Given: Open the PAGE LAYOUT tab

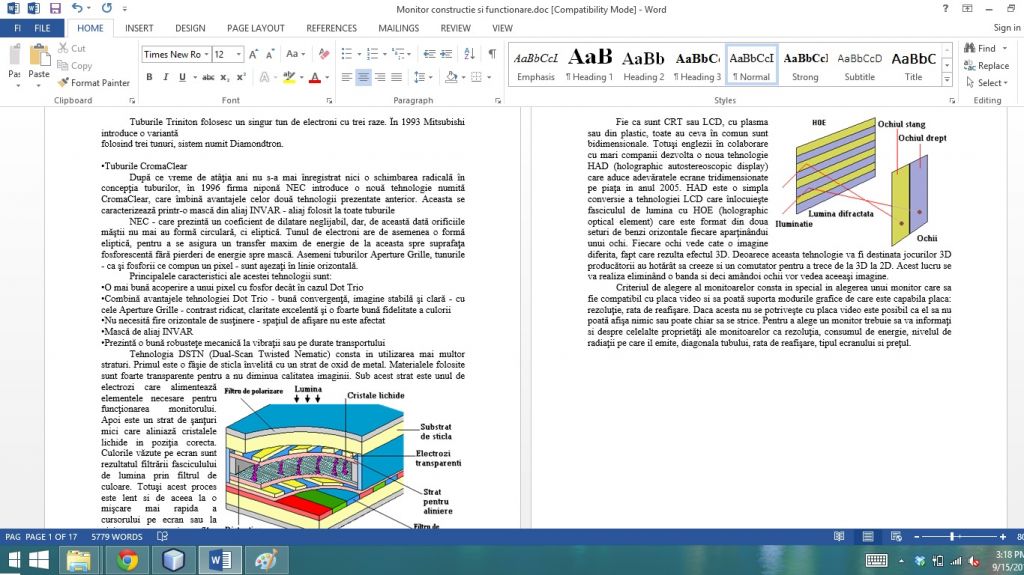Looking at the screenshot, I should click(255, 28).
